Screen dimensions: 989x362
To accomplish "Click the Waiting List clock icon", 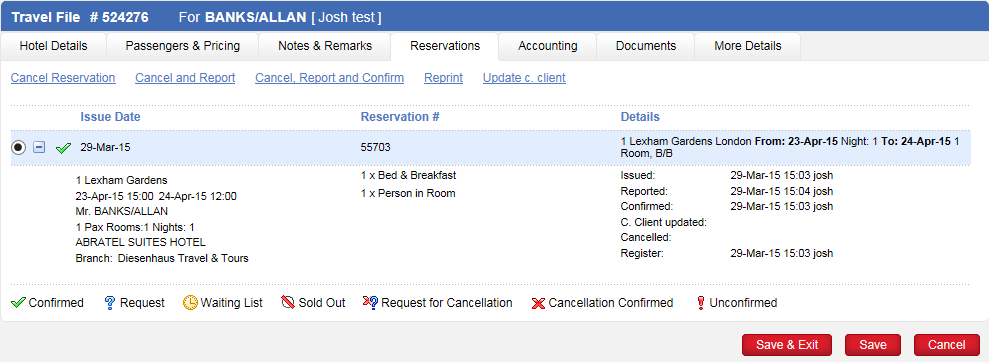I will pos(190,303).
